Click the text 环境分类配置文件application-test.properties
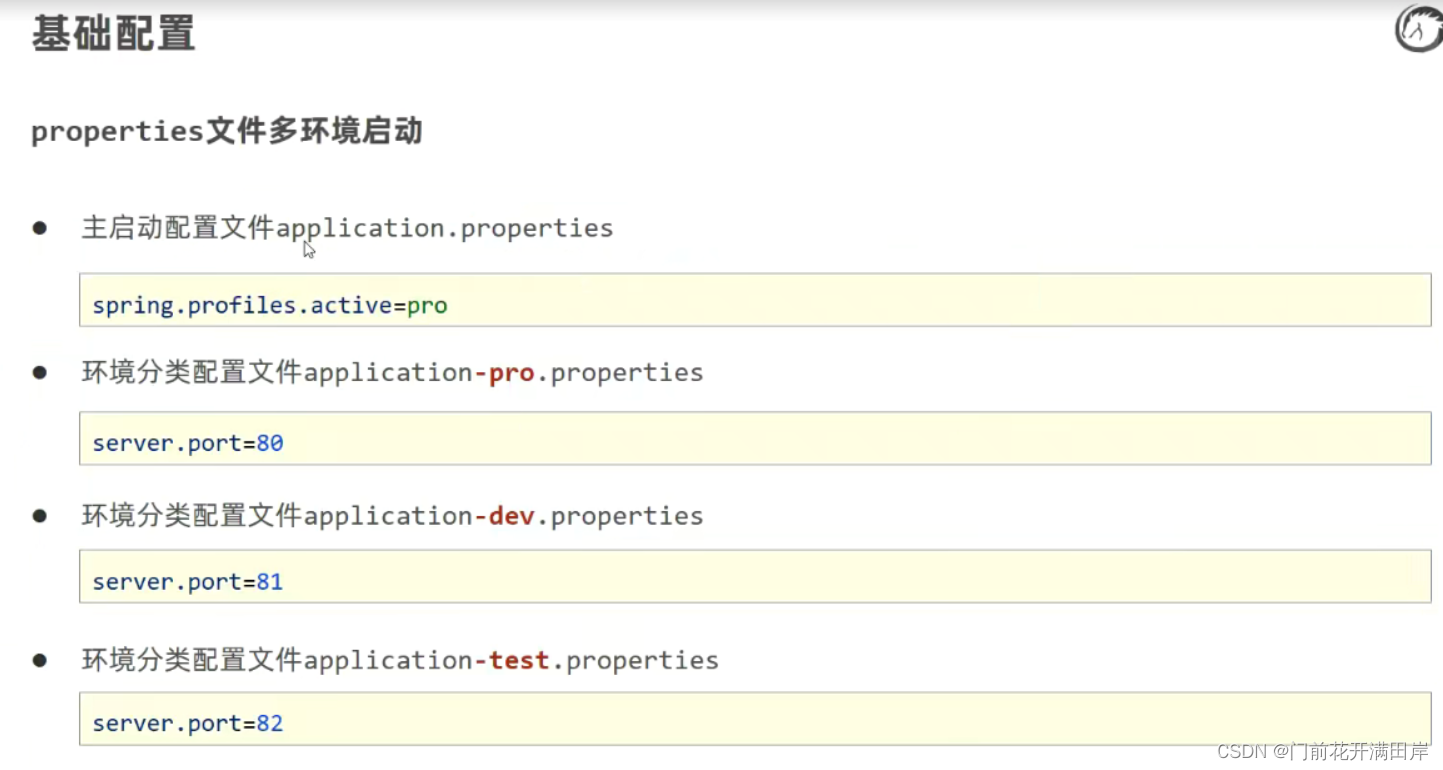This screenshot has width=1443, height=770. [400, 660]
